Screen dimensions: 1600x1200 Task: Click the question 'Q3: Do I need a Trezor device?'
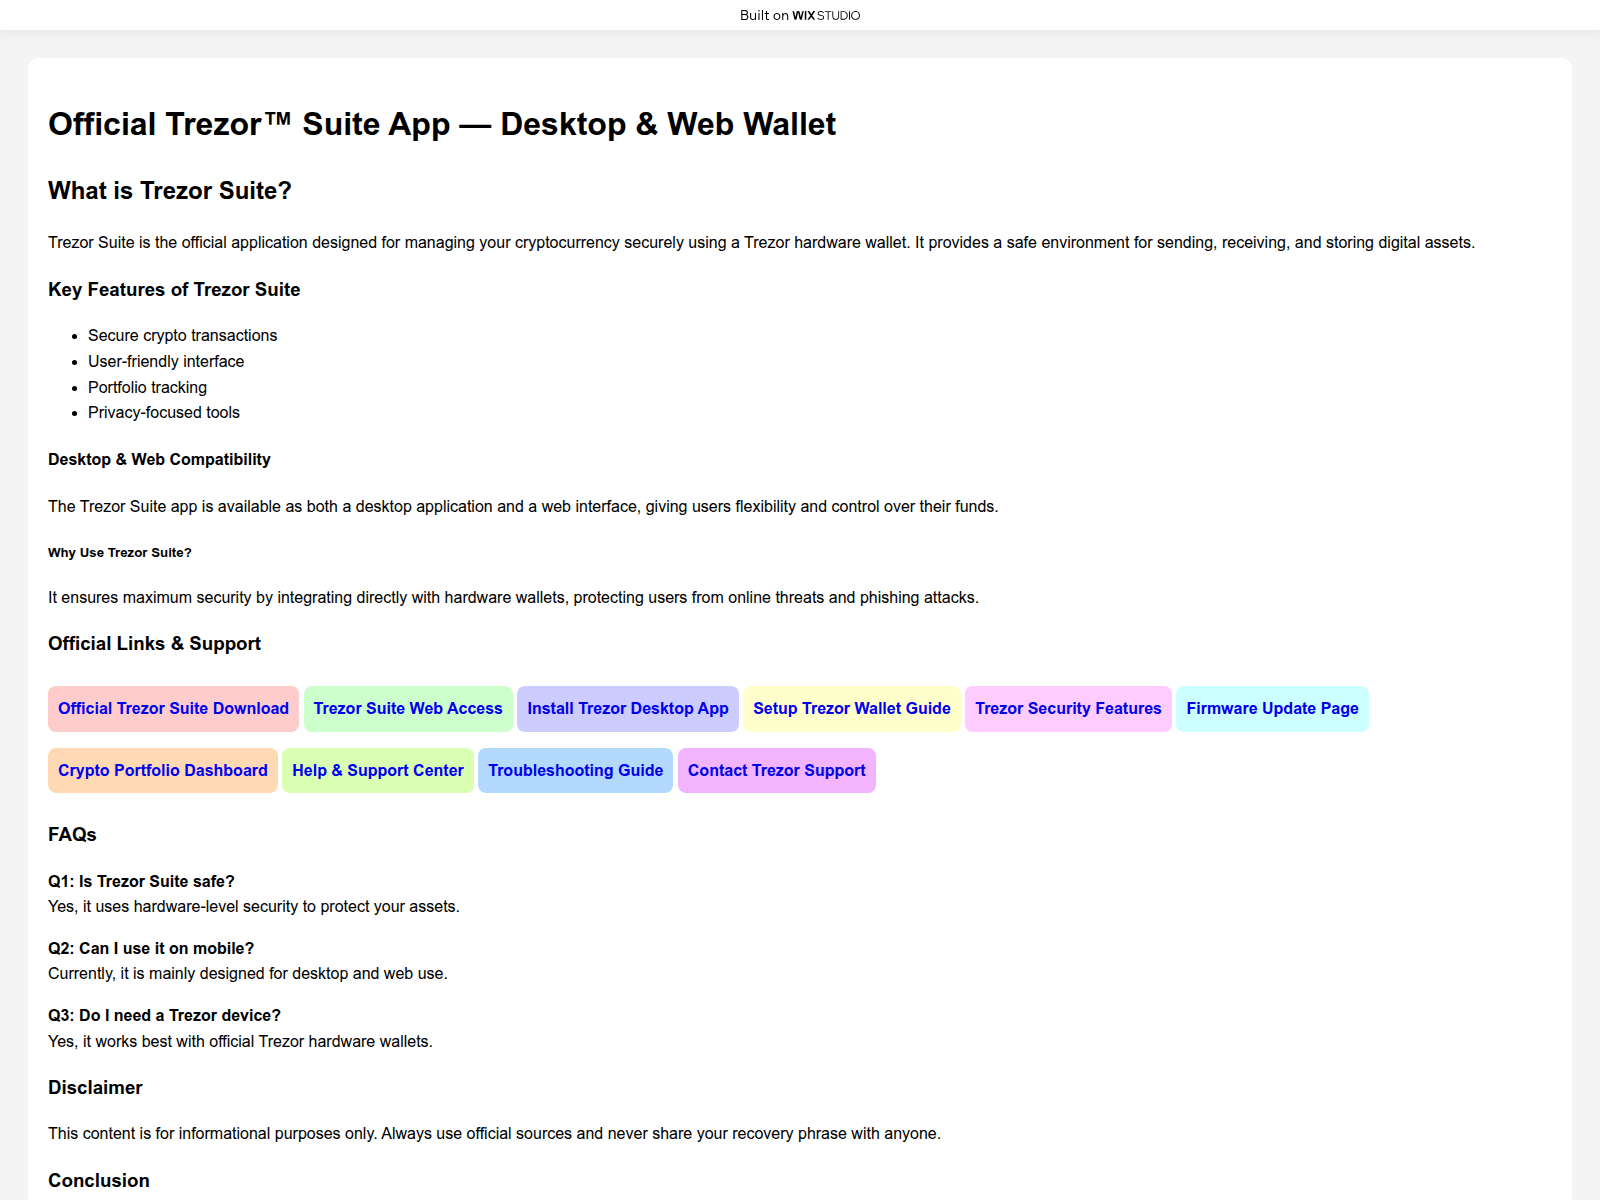(x=164, y=1016)
